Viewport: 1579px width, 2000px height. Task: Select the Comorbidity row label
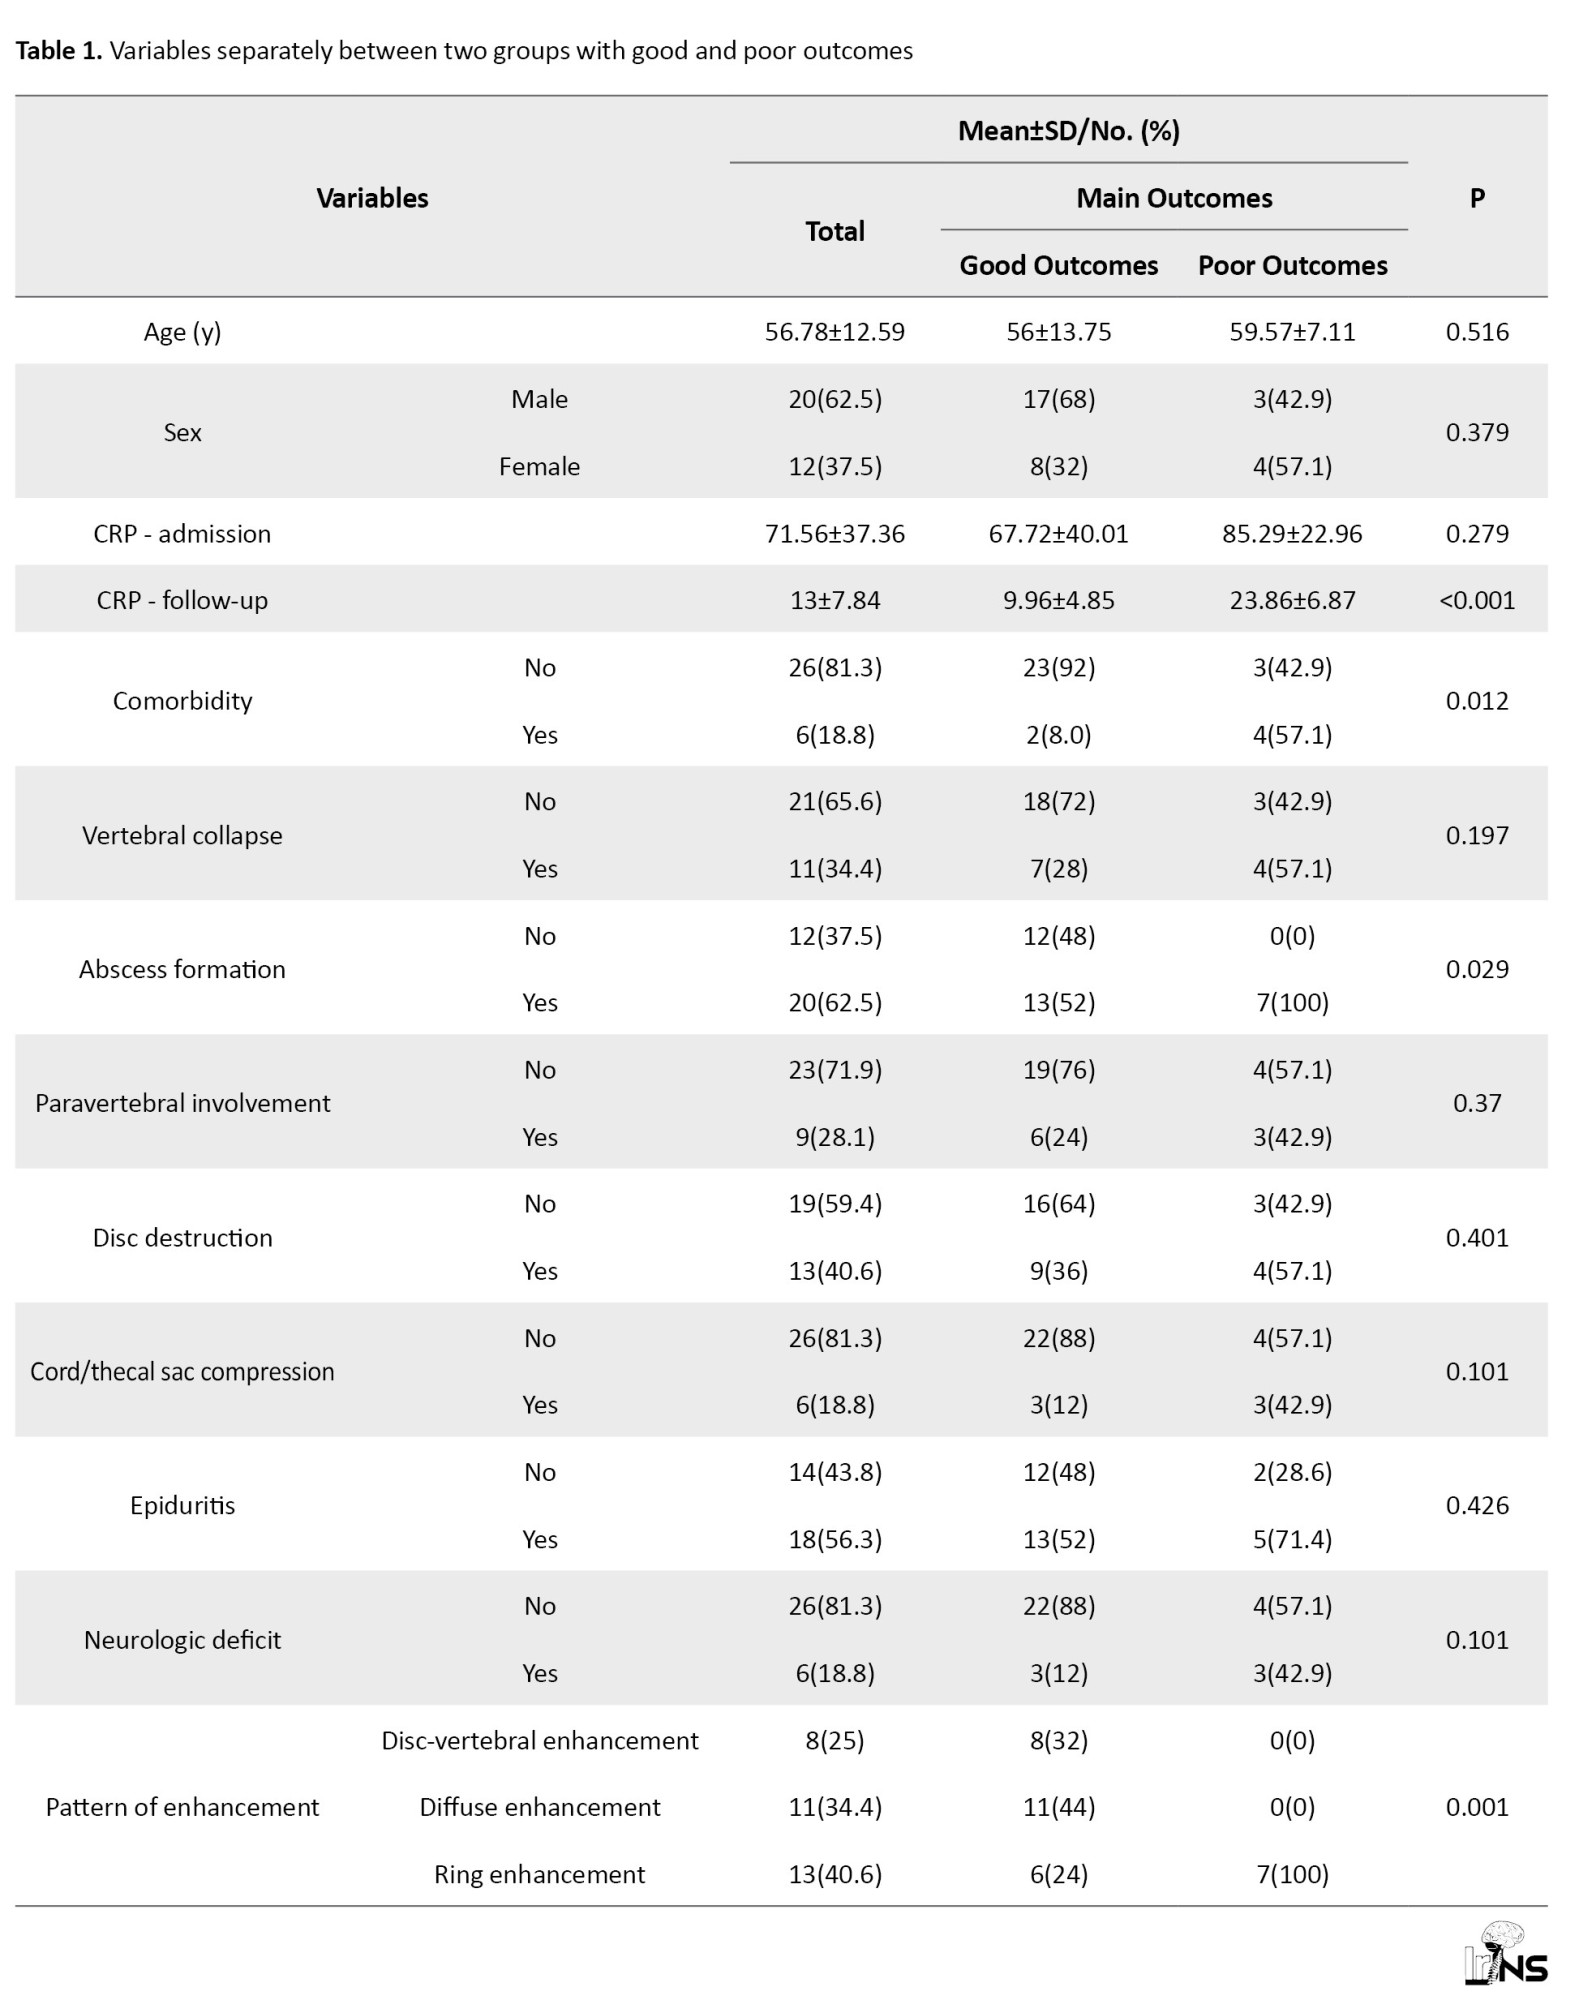(x=182, y=701)
